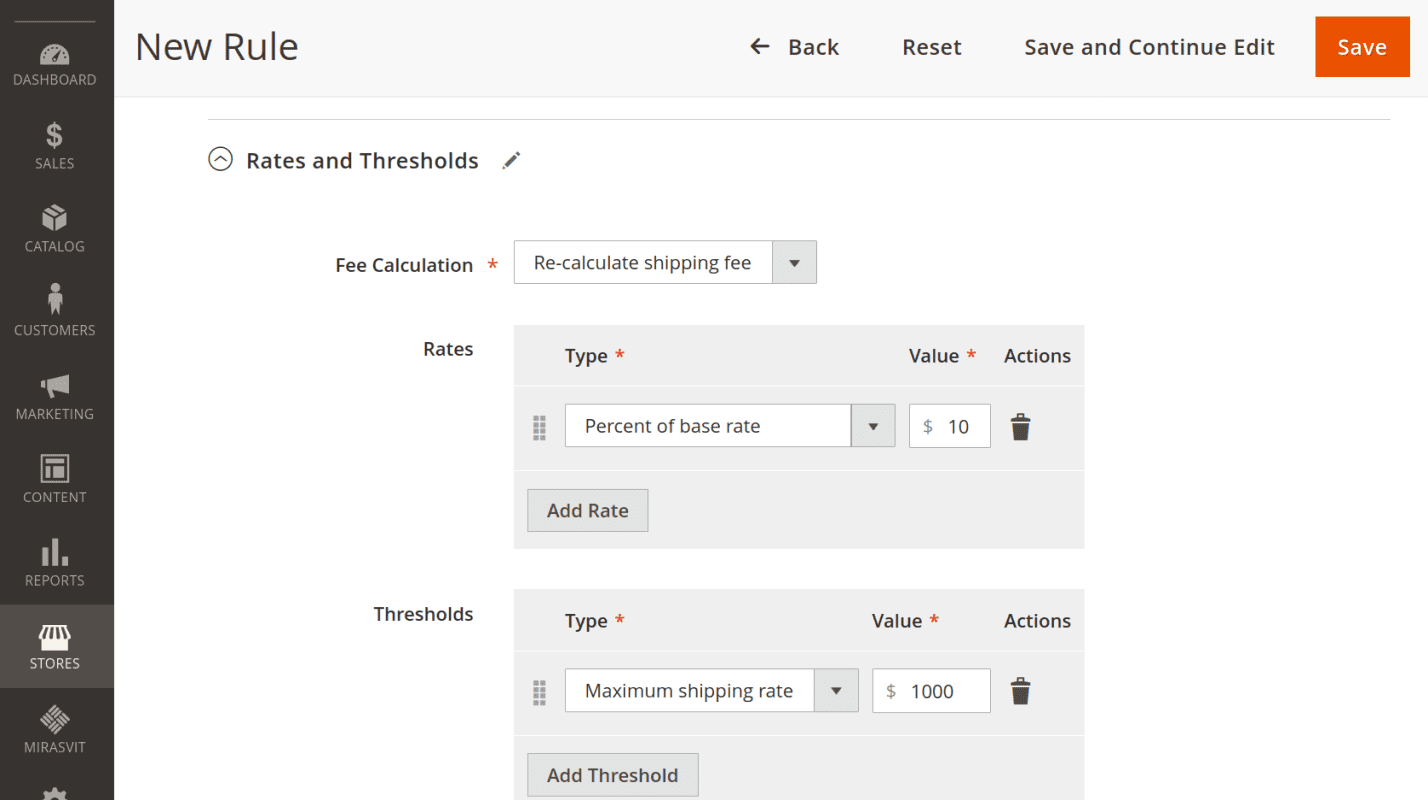Click the pencil icon next to Rates and Thresholds
This screenshot has height=800, width=1428.
tap(512, 160)
